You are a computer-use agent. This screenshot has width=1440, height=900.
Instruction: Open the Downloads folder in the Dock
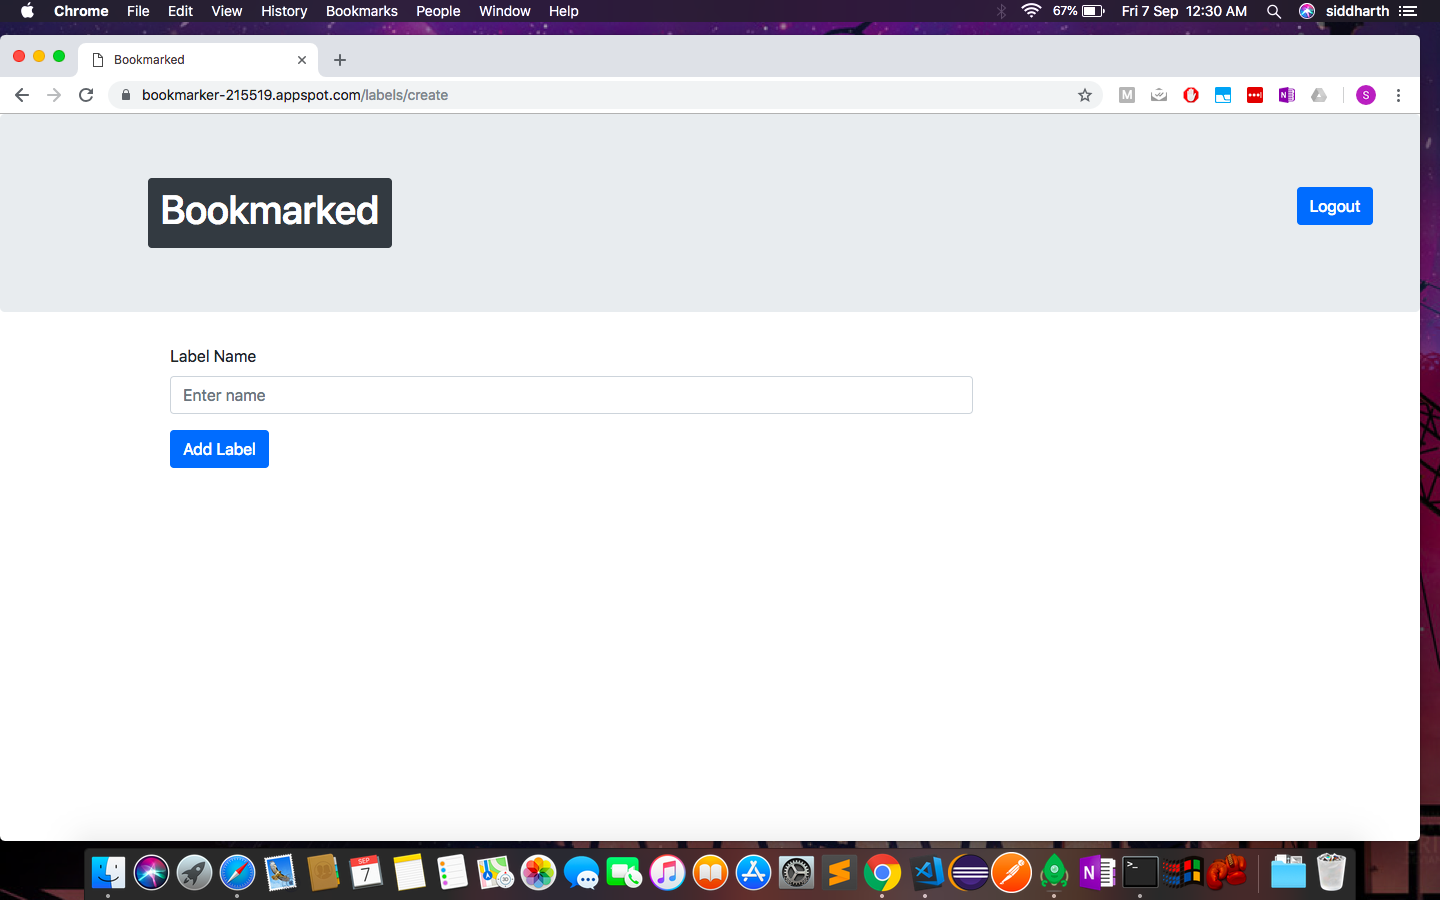tap(1288, 873)
